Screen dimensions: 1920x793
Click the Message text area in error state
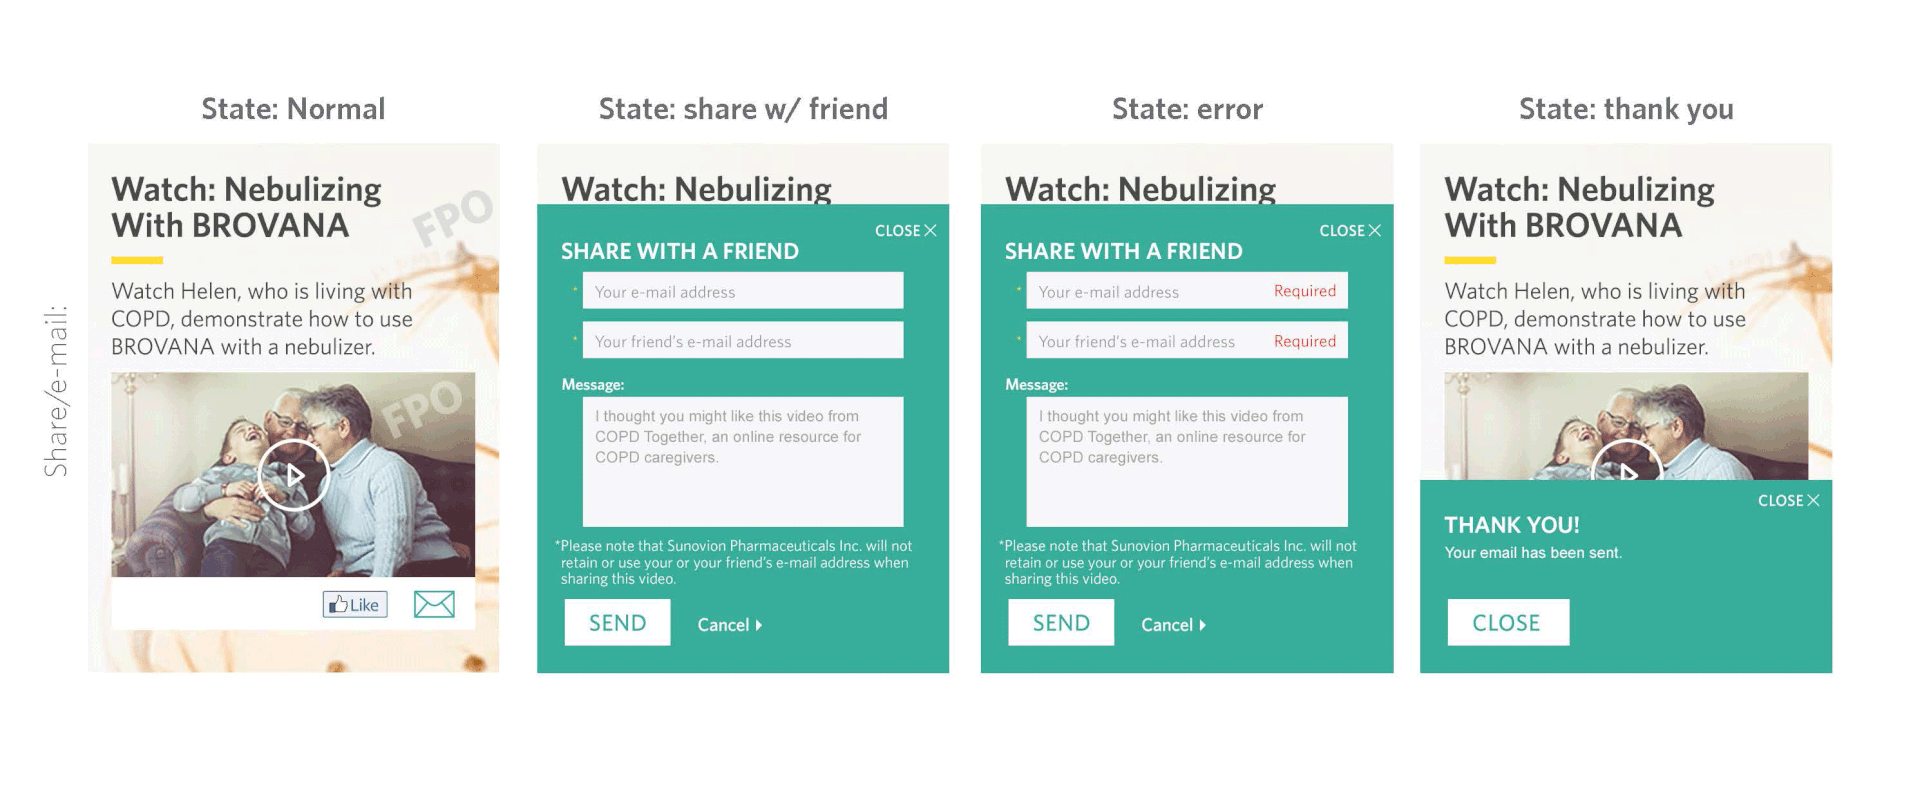click(x=1187, y=461)
